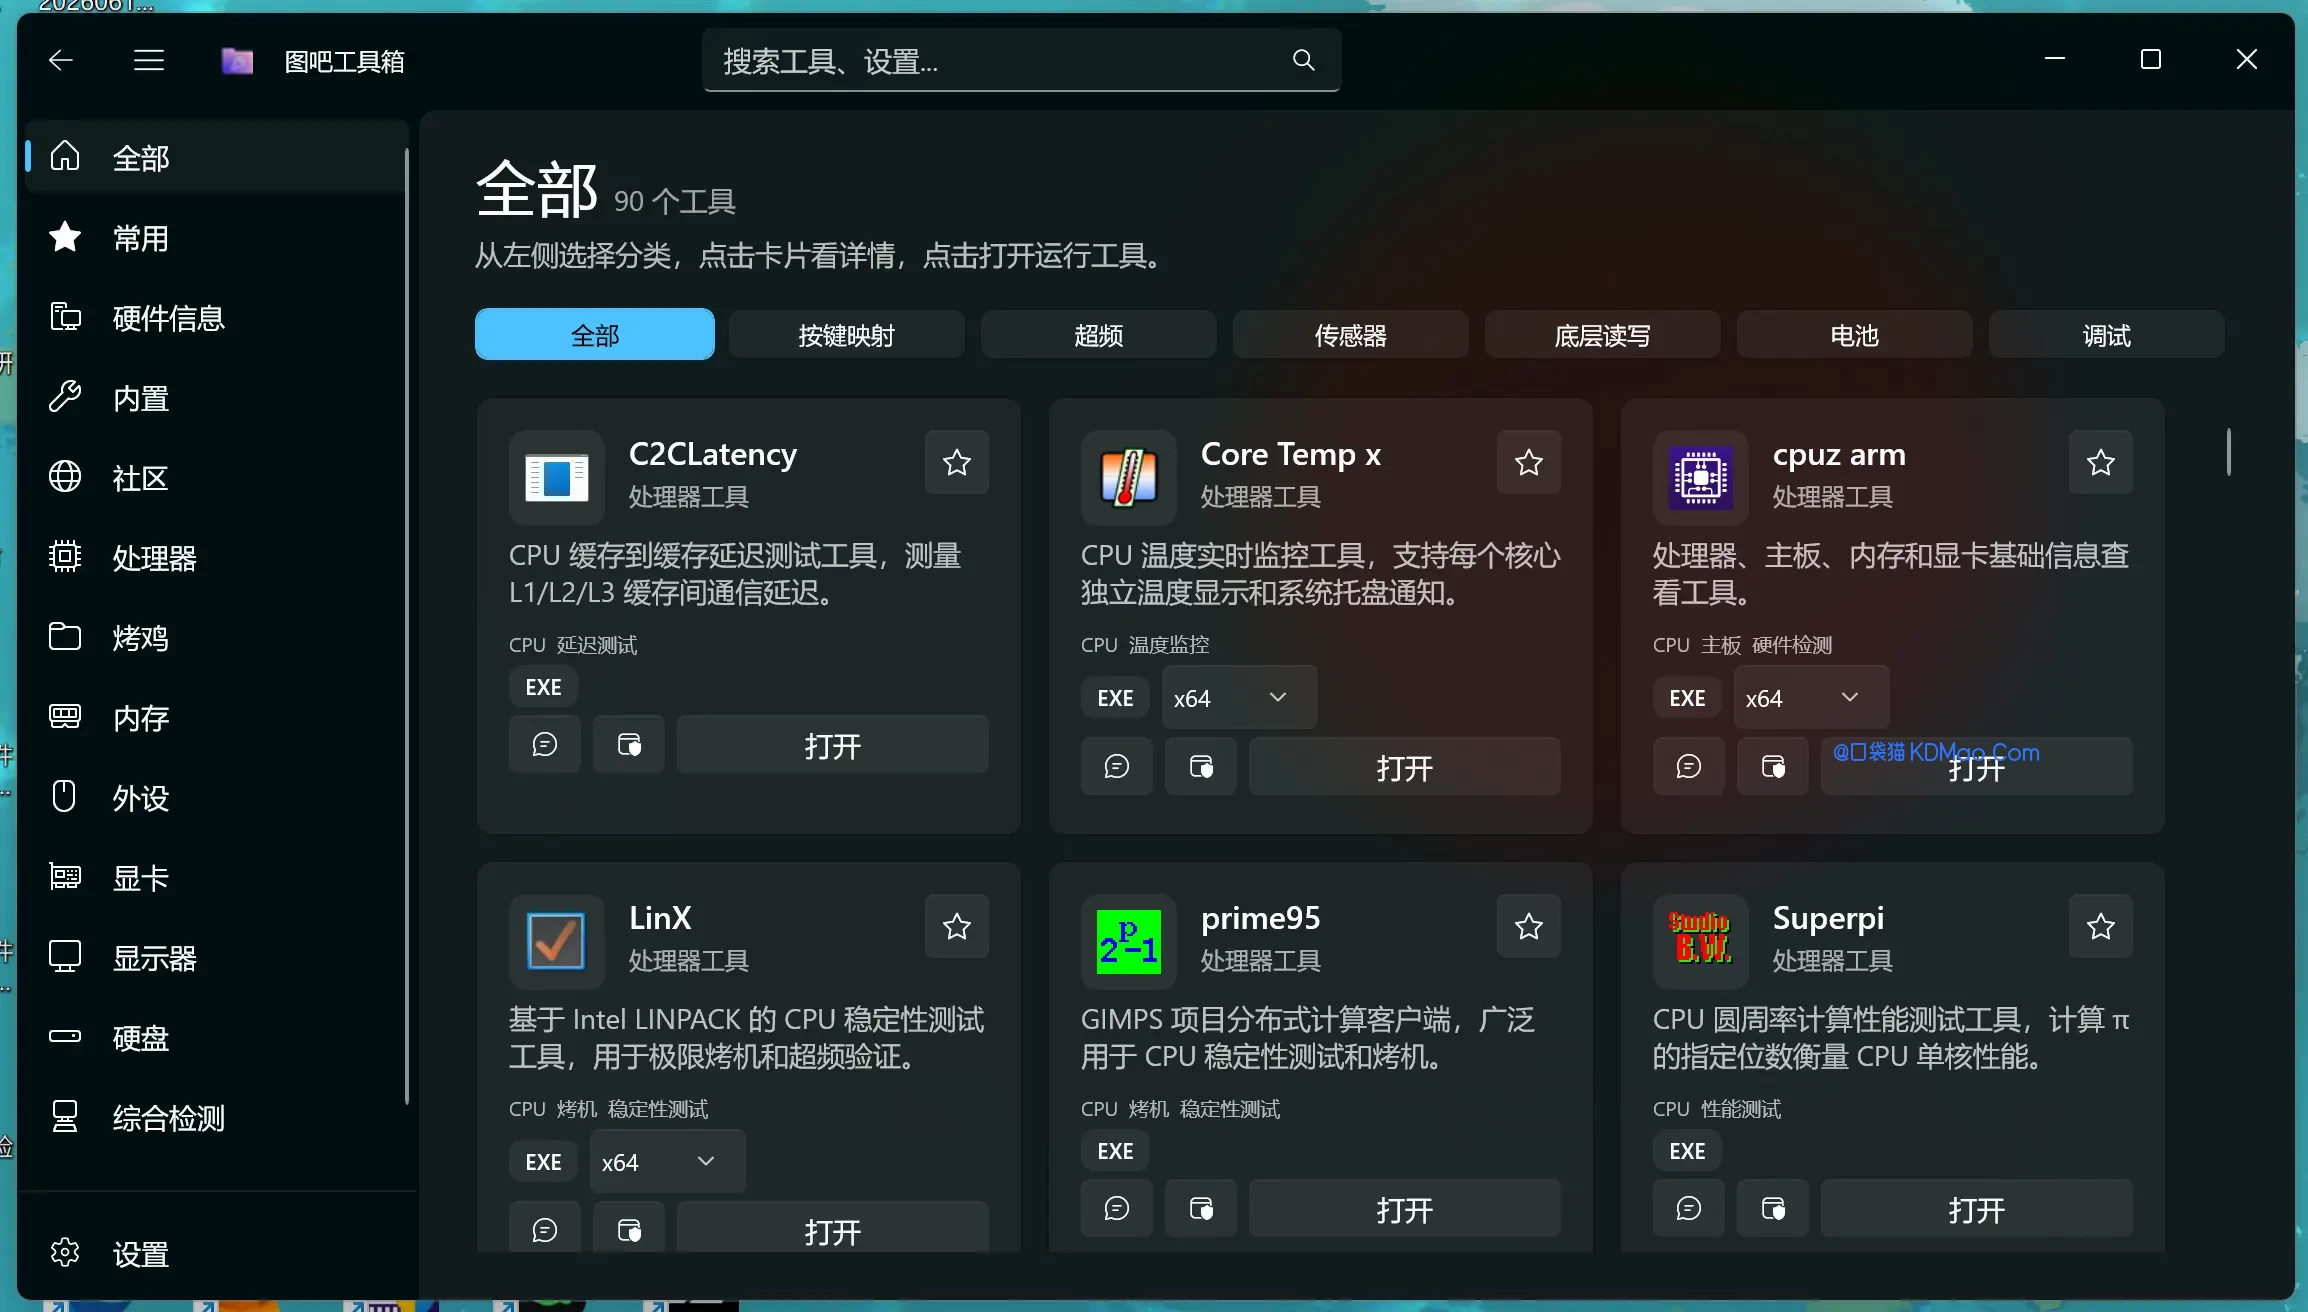This screenshot has width=2308, height=1312.
Task: Click the prime95 app icon
Action: pyautogui.click(x=1129, y=941)
